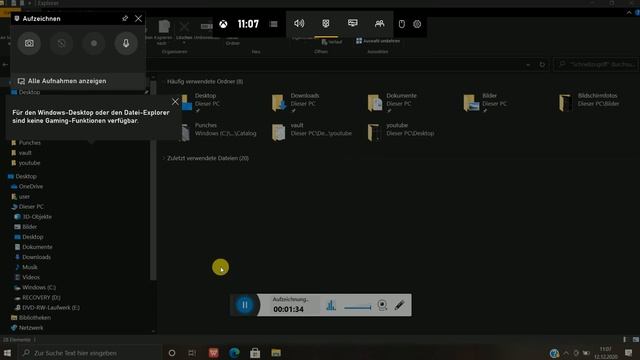Click the taskbar search box
The image size is (640, 360).
pyautogui.click(x=90, y=353)
